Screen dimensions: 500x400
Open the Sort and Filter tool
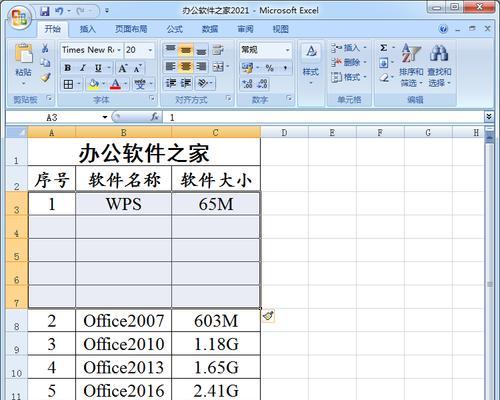coord(411,65)
